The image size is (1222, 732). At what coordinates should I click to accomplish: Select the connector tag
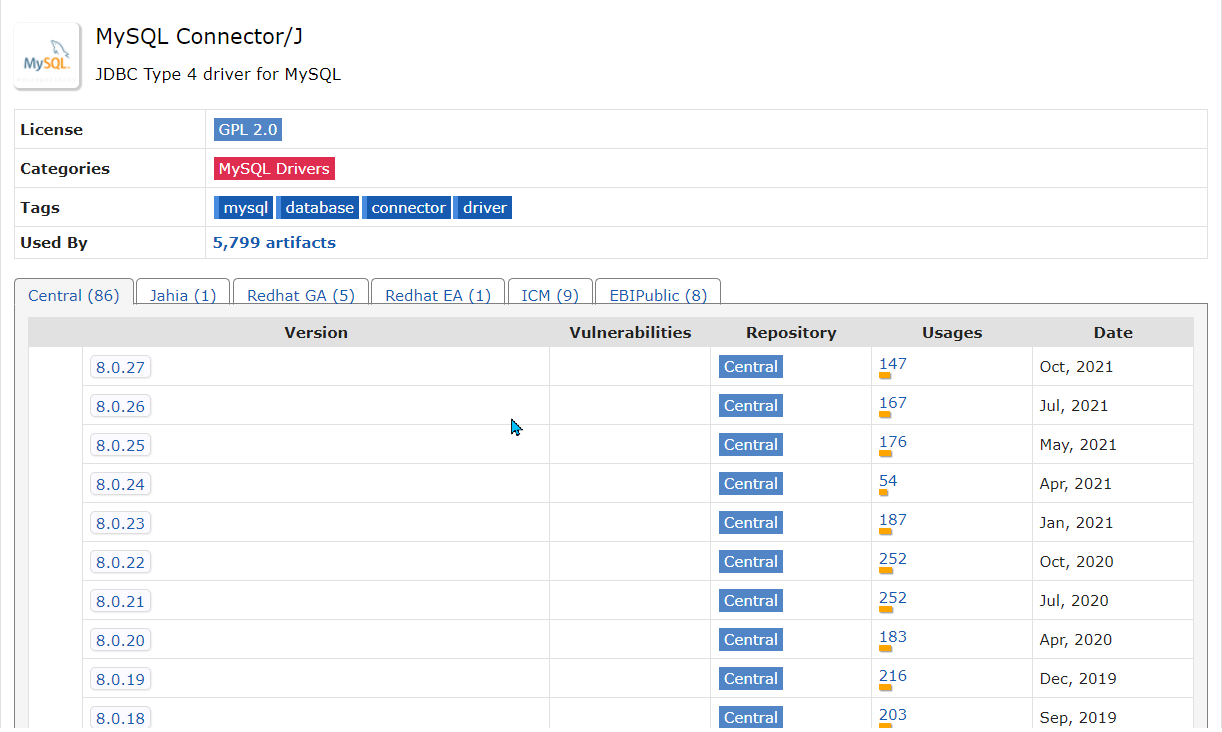[x=407, y=207]
